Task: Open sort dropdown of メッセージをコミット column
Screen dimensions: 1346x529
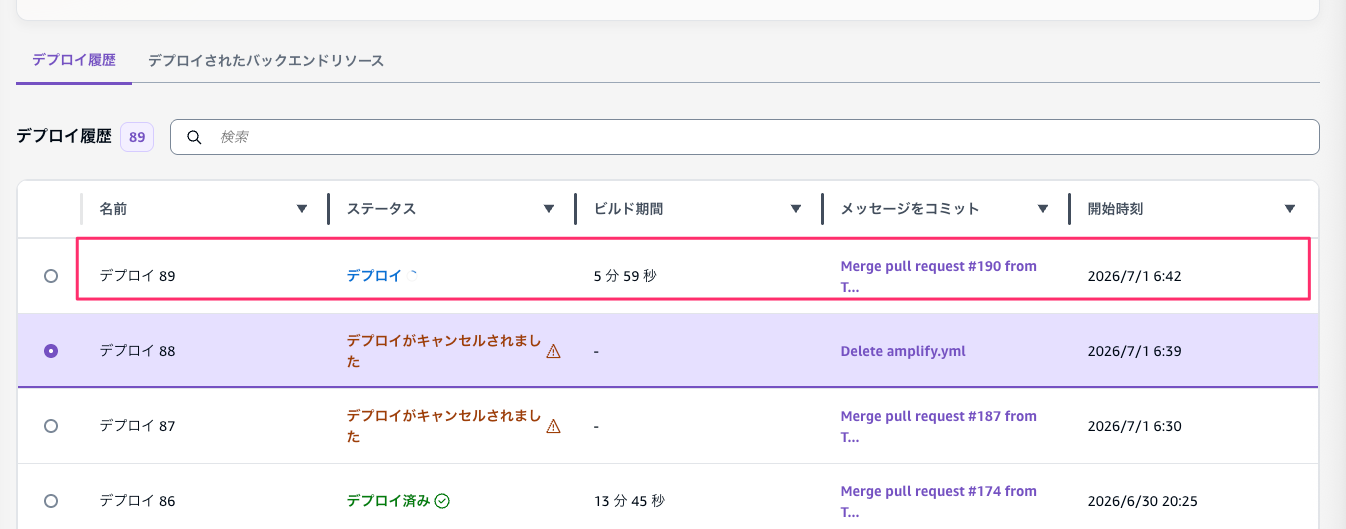Action: click(x=1043, y=209)
